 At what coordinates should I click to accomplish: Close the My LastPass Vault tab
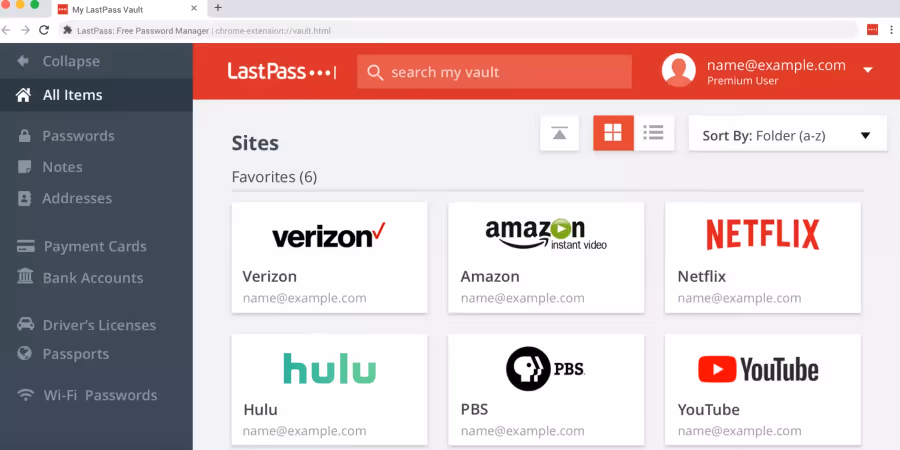point(194,9)
